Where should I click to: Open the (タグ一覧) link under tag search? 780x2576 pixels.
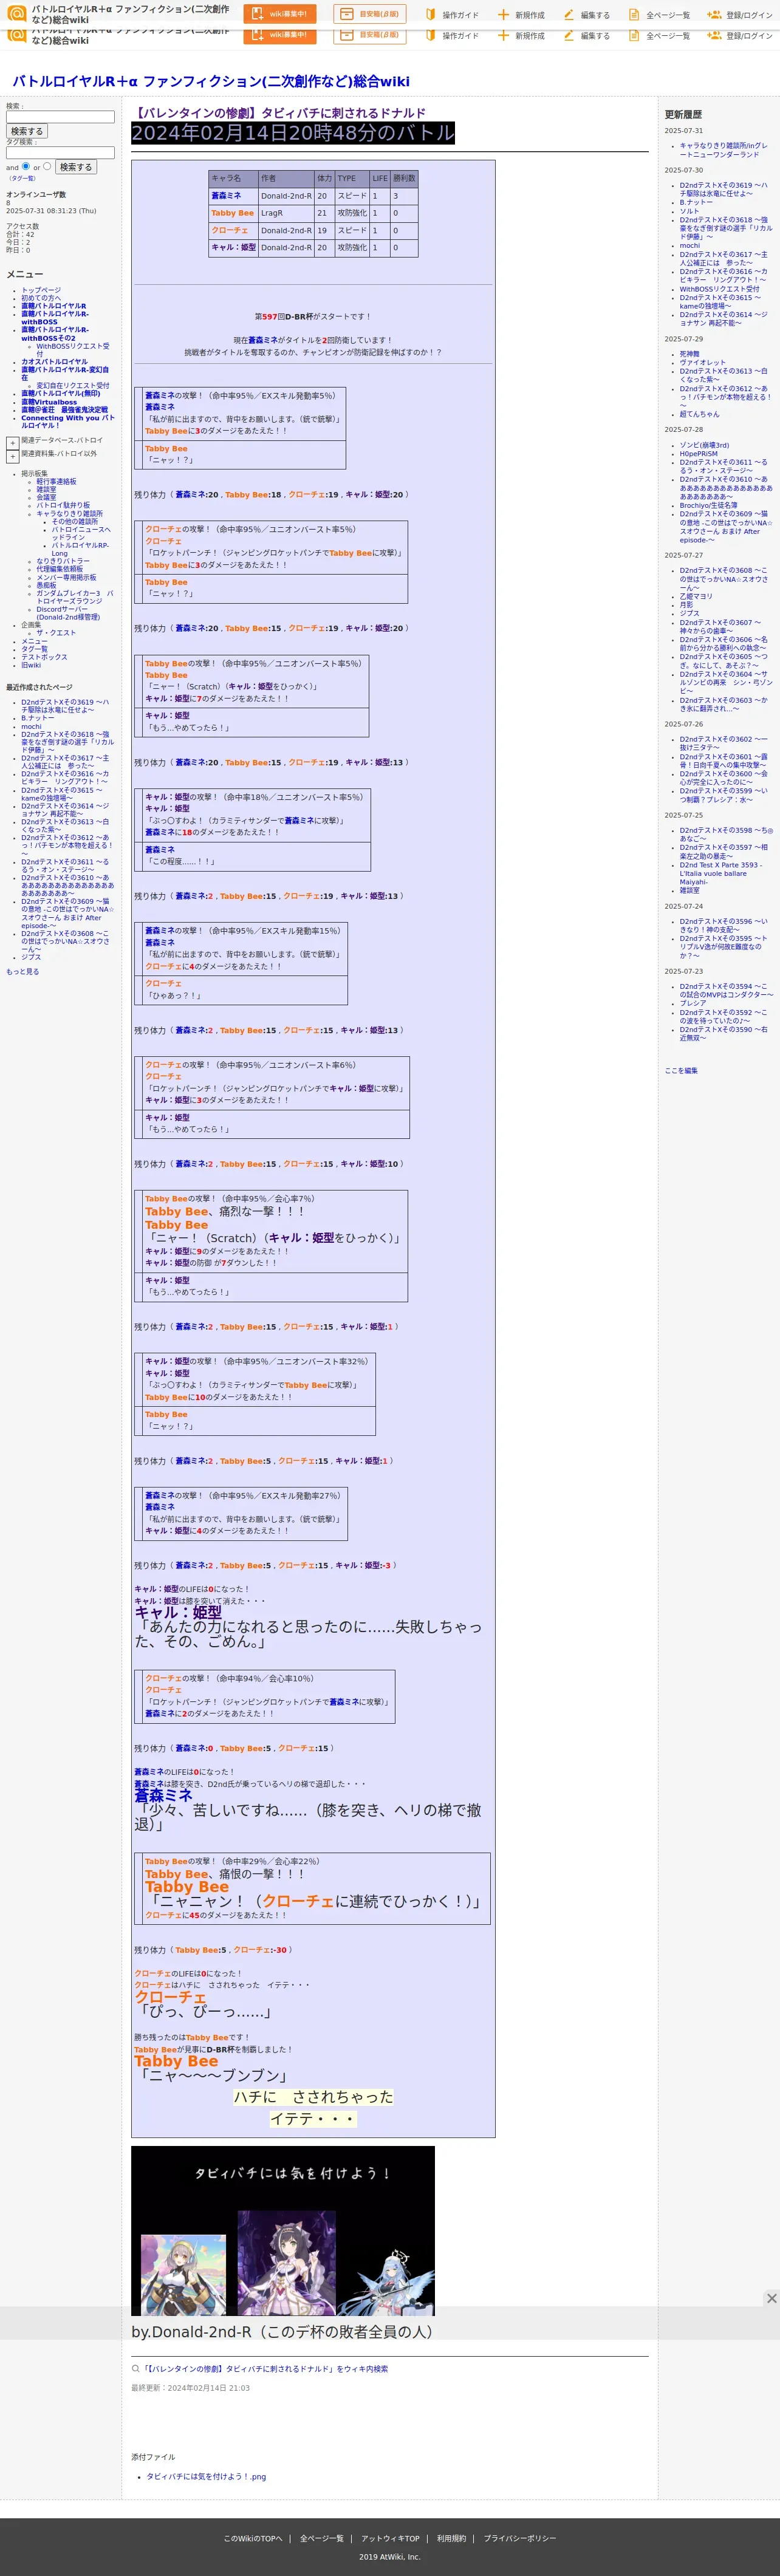point(22,178)
